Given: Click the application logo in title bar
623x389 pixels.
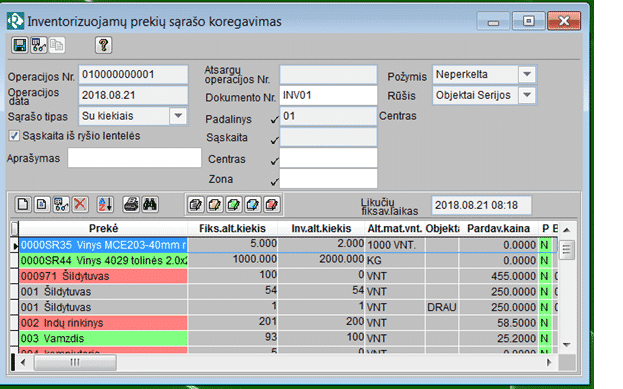Looking at the screenshot, I should coord(15,21).
